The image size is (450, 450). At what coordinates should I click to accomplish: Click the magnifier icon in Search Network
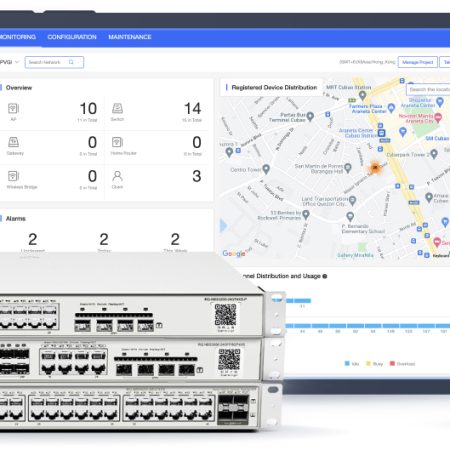tap(71, 62)
